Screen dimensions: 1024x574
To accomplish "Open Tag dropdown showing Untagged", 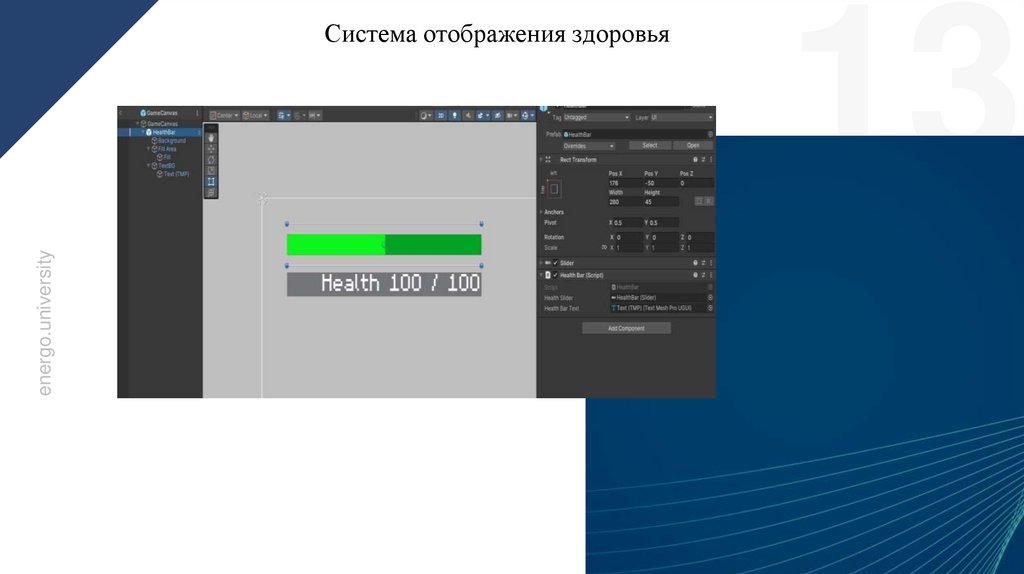I will click(x=596, y=118).
